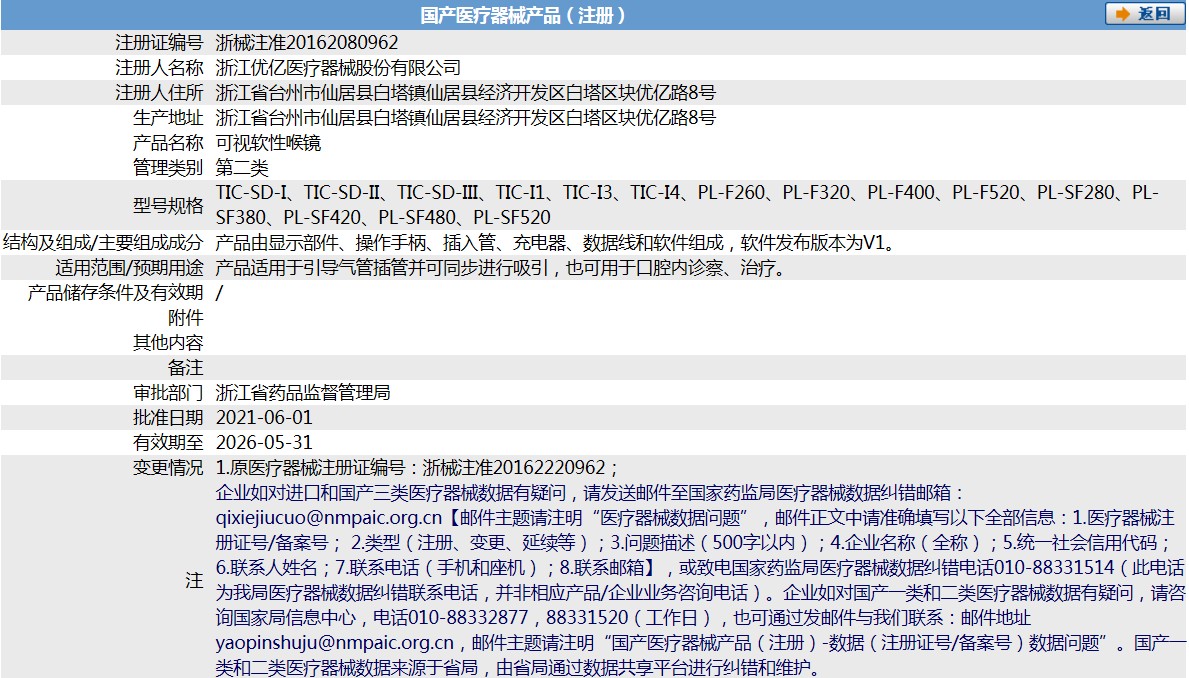The height and width of the screenshot is (678, 1189).
Task: Click the 适用范围/预期用途 label
Action: tap(130, 268)
